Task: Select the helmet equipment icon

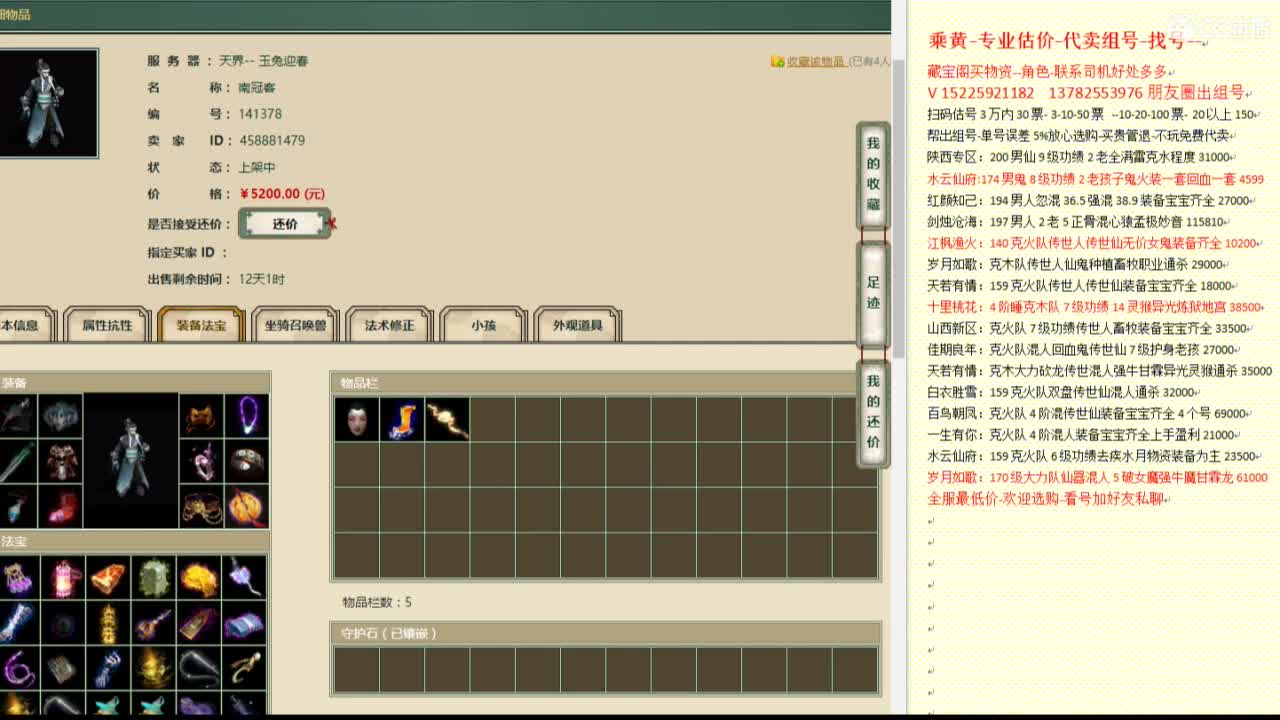Action: [61, 415]
